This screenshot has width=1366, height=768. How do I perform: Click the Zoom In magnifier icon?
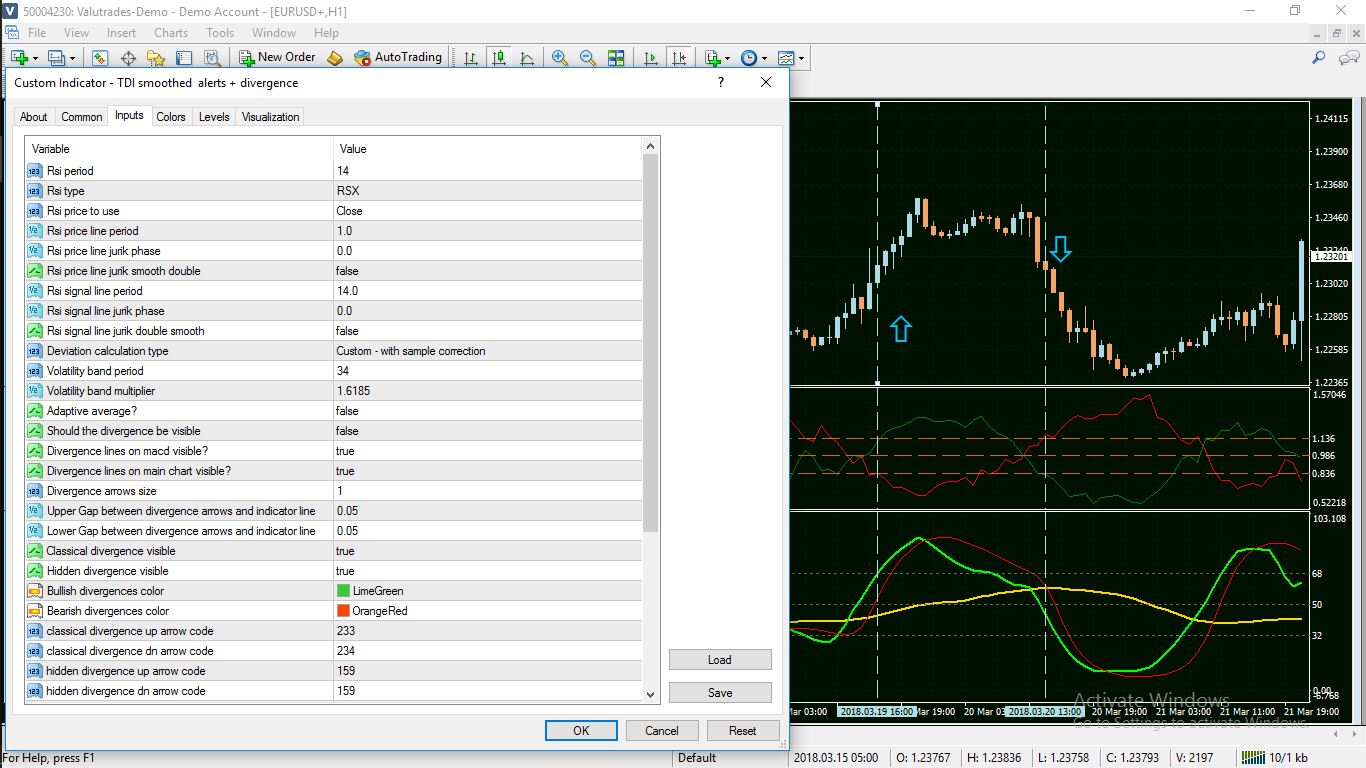pyautogui.click(x=560, y=58)
